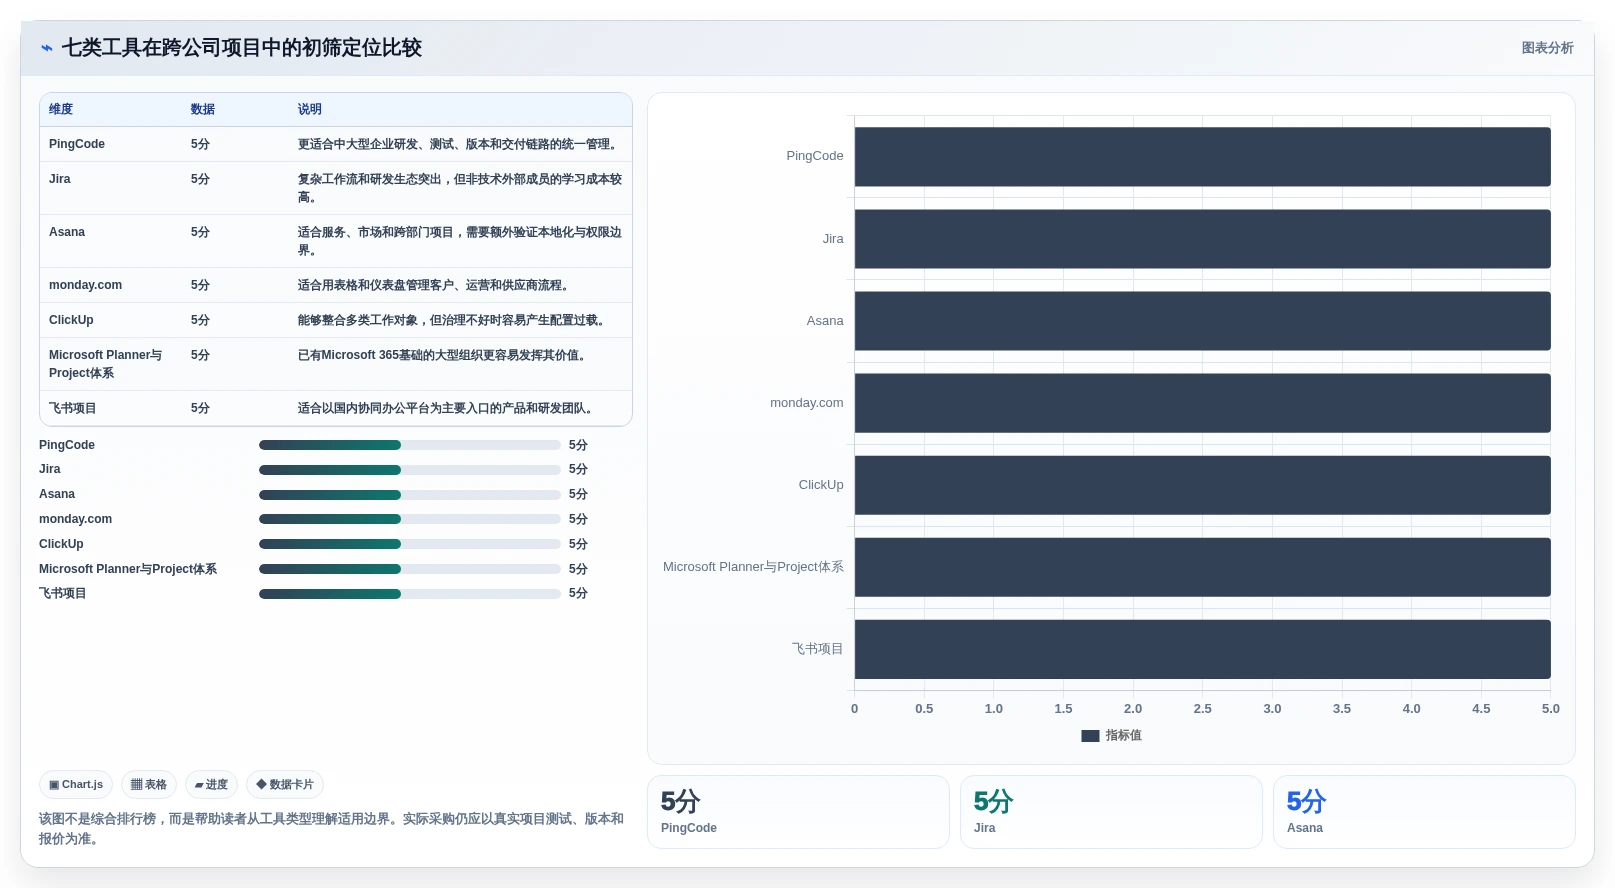Click the footnote starting 该图不是综合排行榜

point(331,829)
